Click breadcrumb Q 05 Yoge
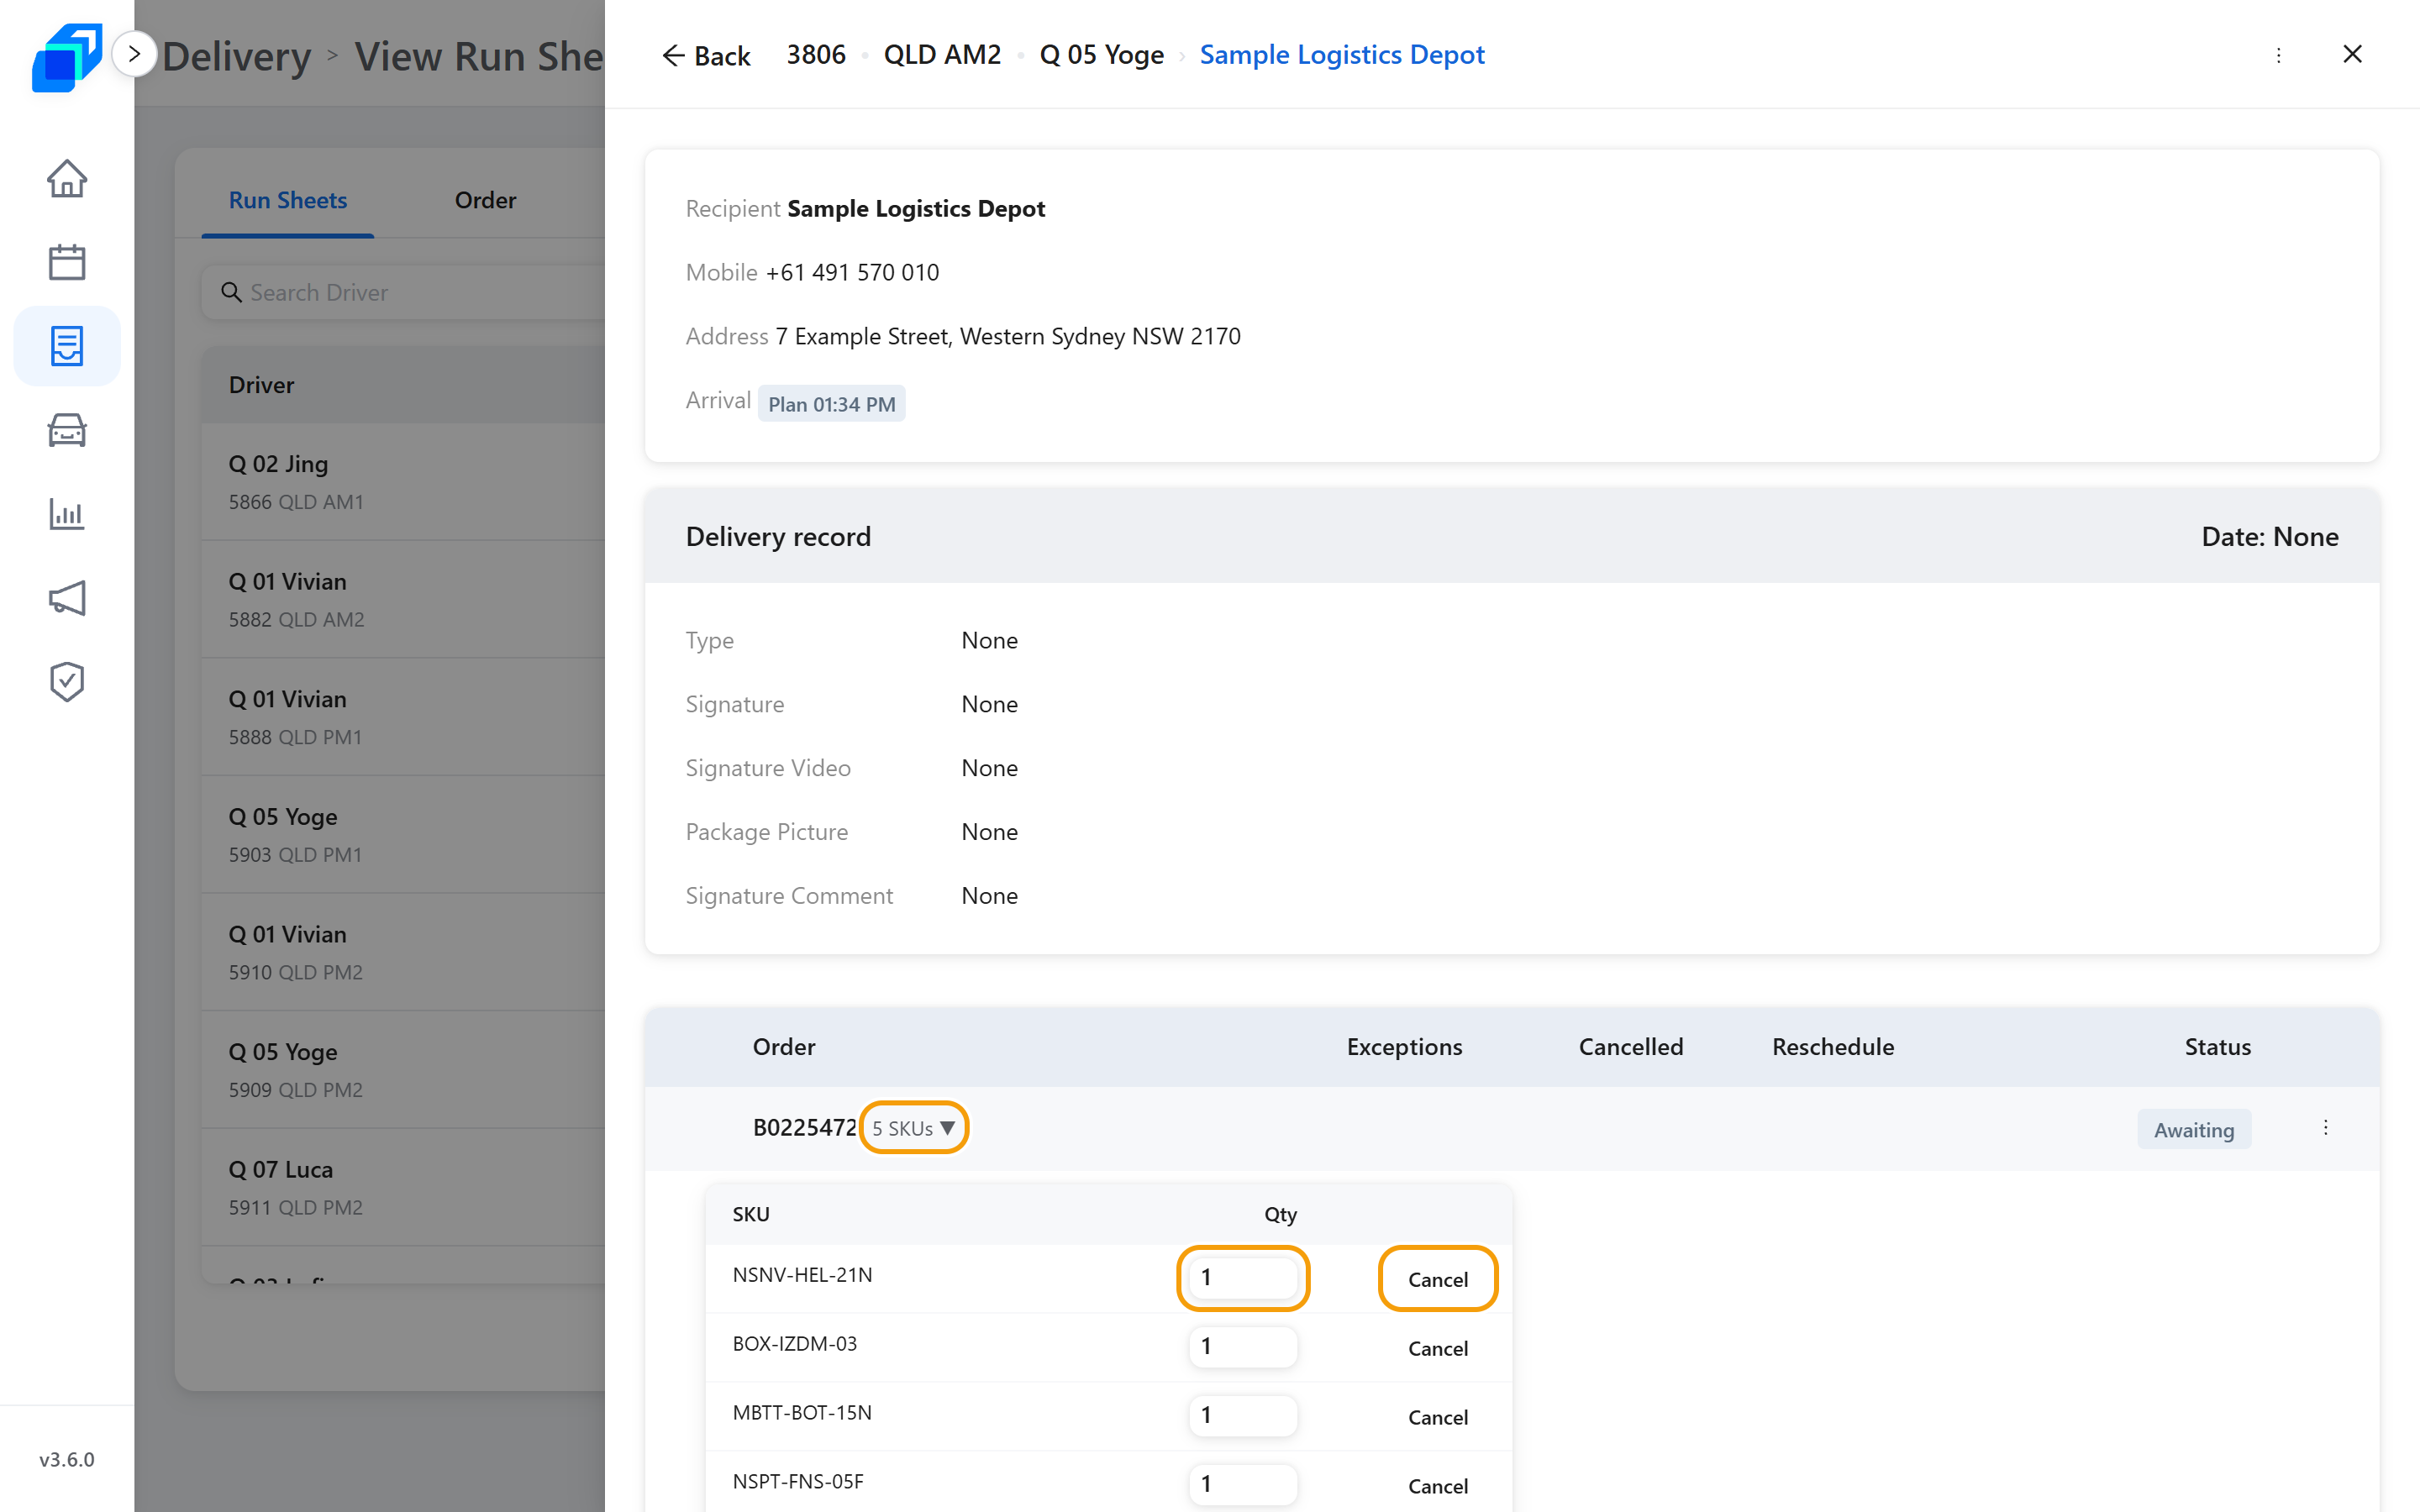 pos(1102,55)
